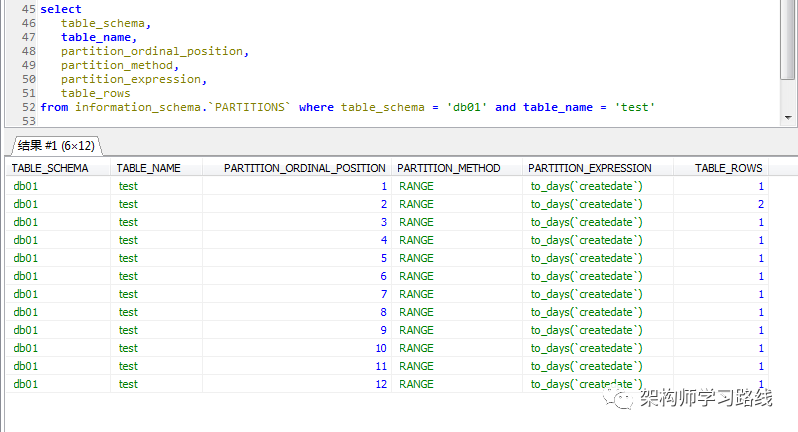The width and height of the screenshot is (798, 432).
Task: Select RANGE cell in row 5
Action: (457, 258)
